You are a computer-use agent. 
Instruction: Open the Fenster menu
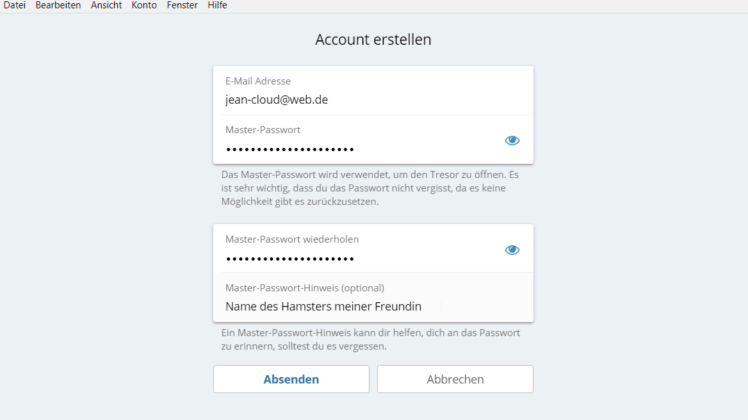182,5
